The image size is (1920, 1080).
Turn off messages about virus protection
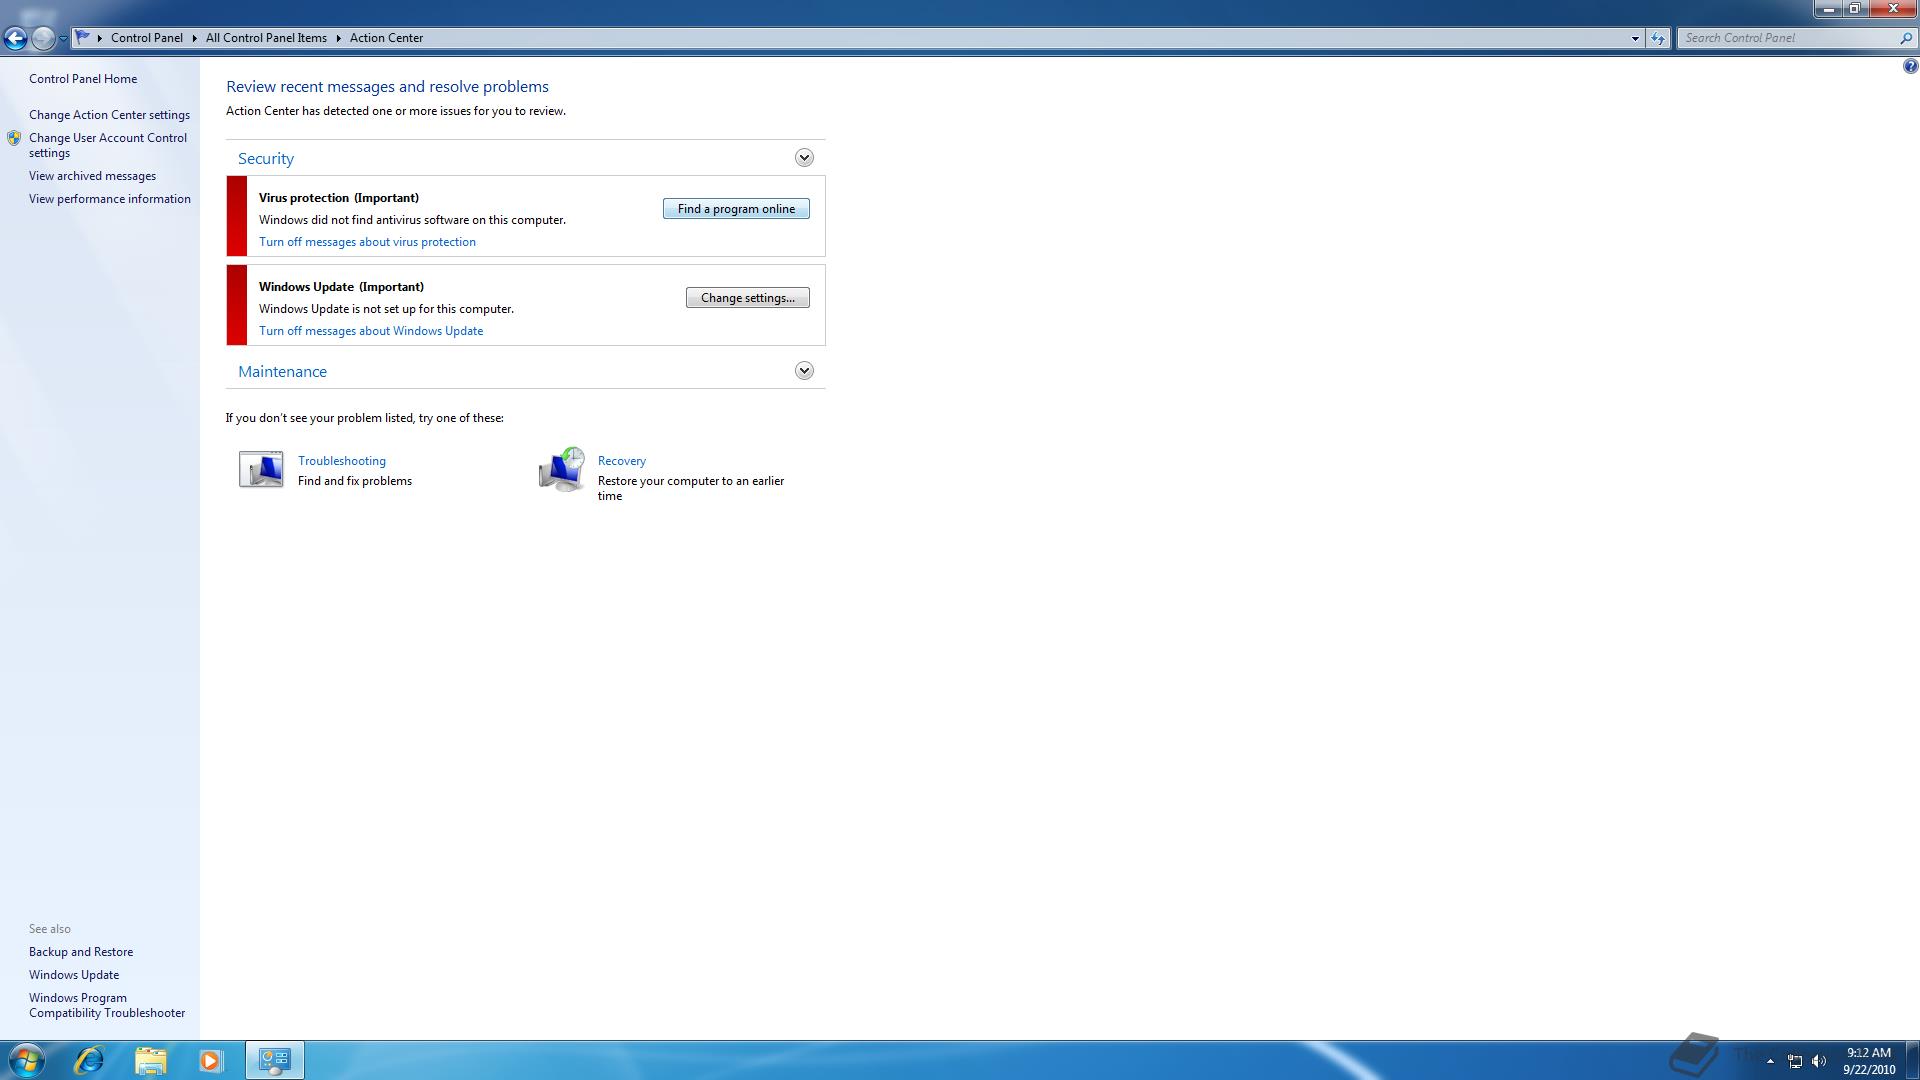[367, 242]
